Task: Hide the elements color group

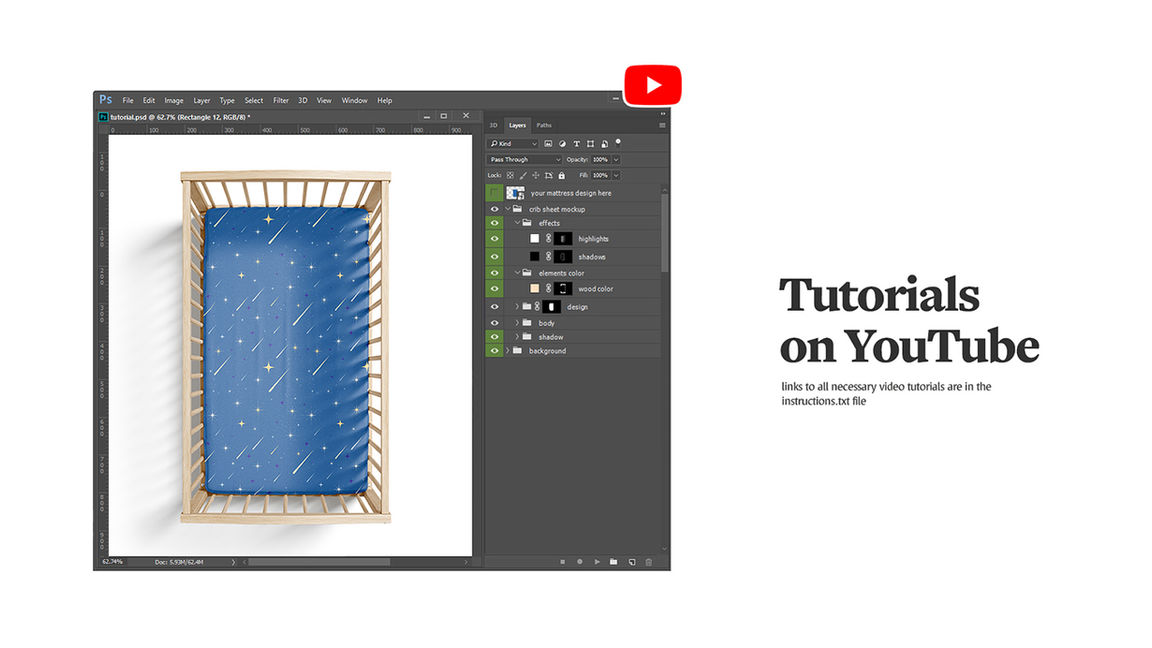Action: pyautogui.click(x=494, y=273)
